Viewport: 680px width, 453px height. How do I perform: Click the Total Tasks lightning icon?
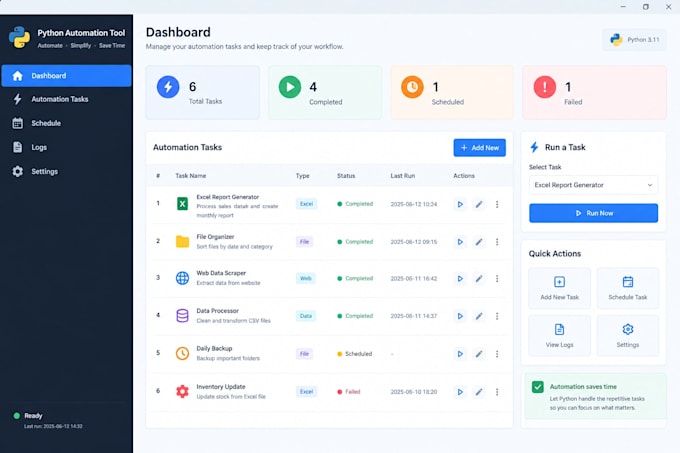tap(168, 87)
